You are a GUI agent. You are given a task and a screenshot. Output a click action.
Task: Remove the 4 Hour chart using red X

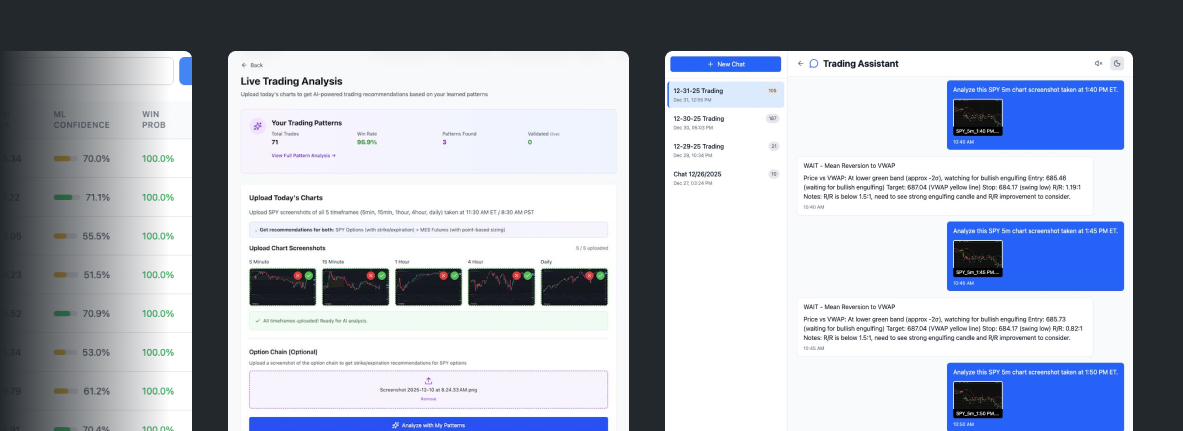[516, 276]
